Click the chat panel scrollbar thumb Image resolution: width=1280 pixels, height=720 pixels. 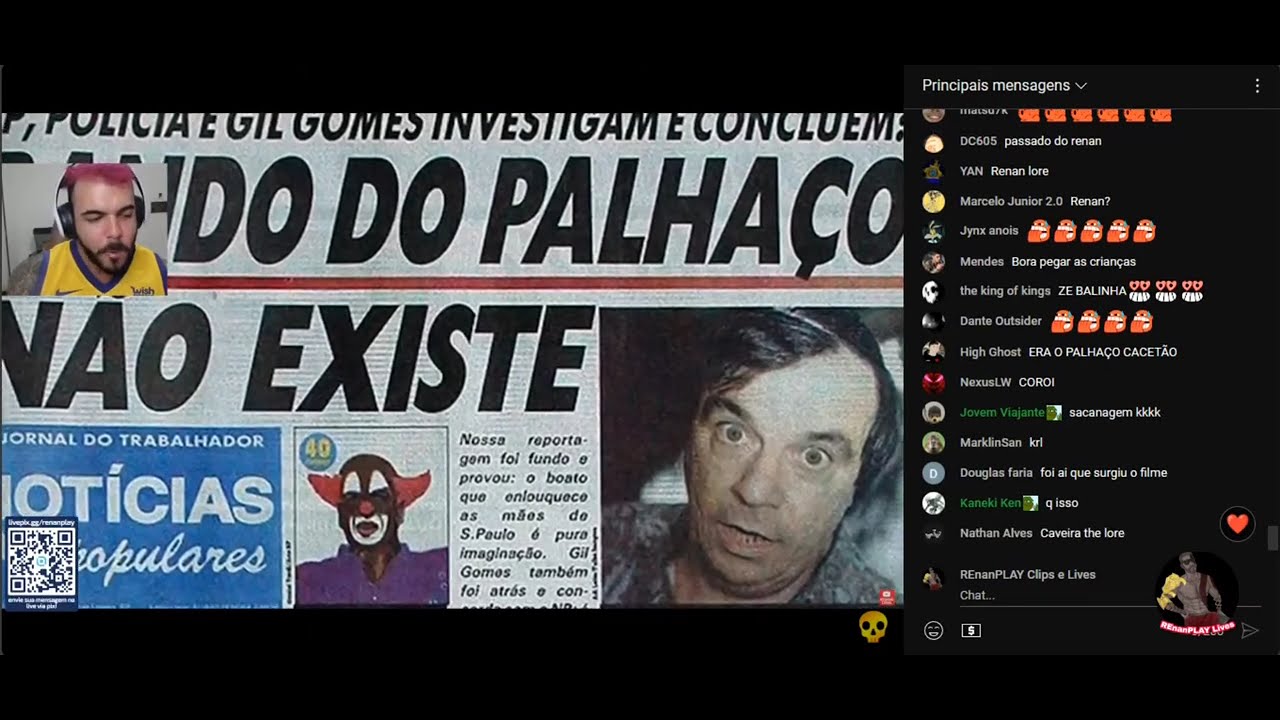pyautogui.click(x=1273, y=538)
